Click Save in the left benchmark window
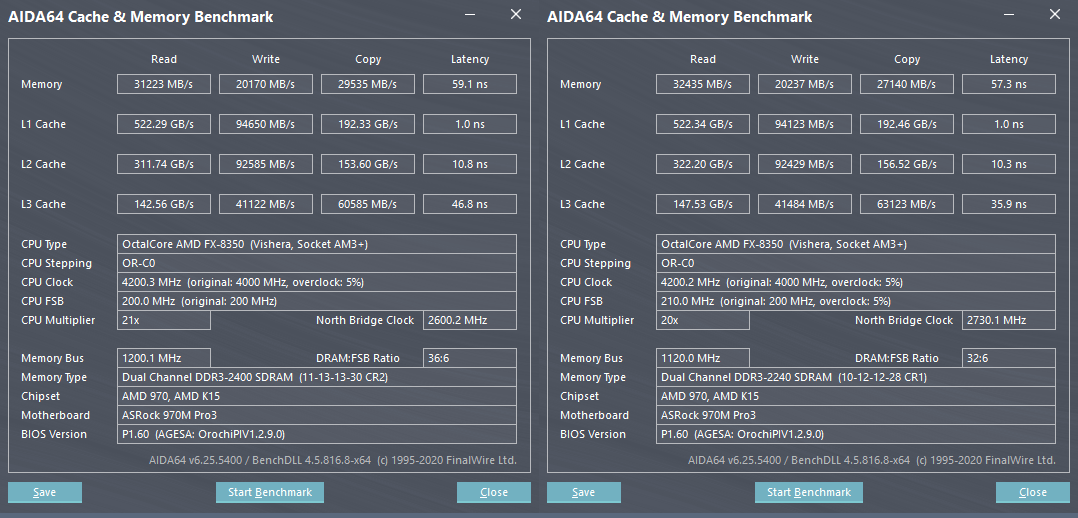 (x=45, y=492)
